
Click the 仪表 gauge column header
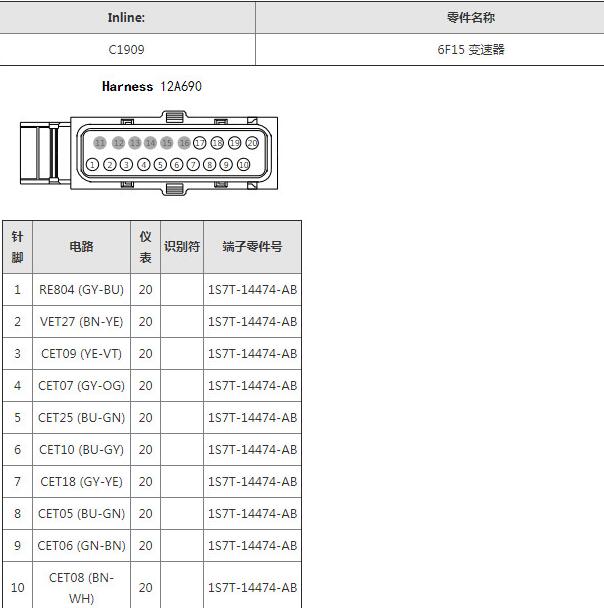click(145, 247)
